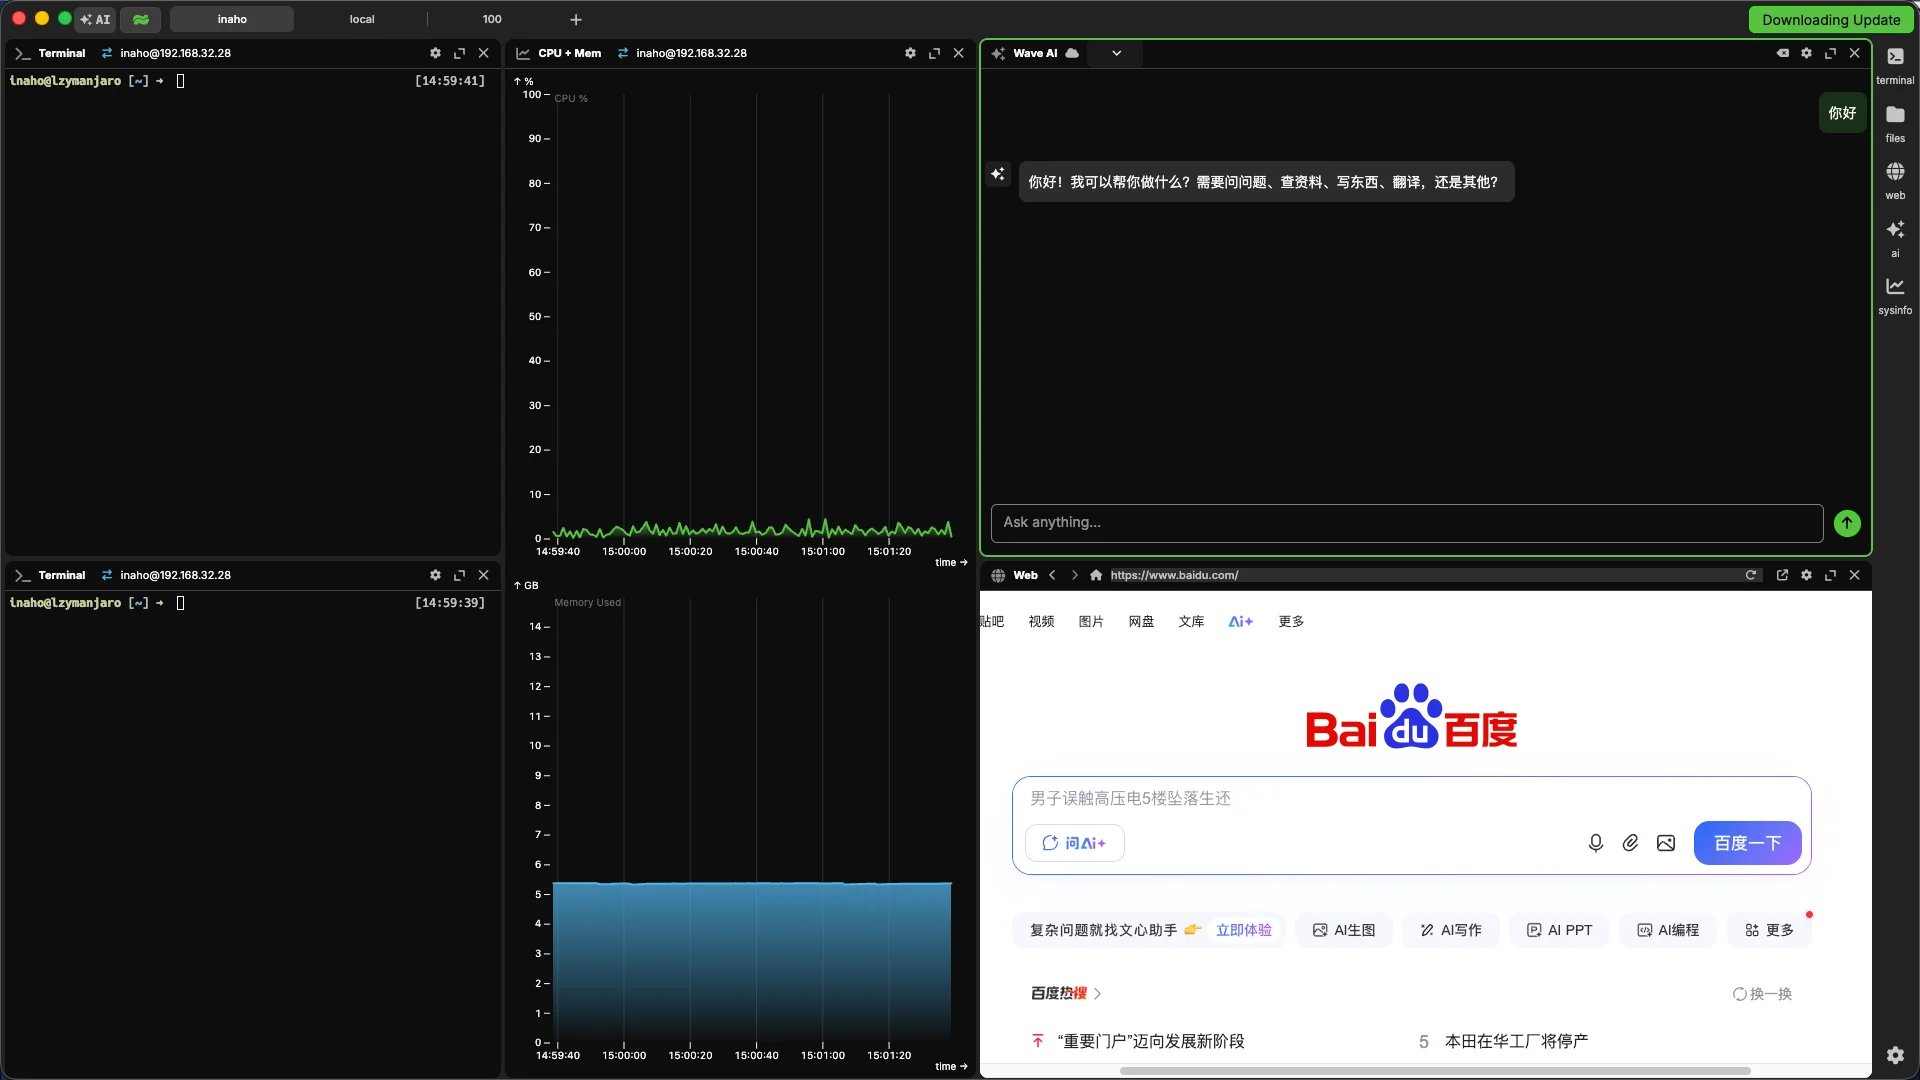
Task: Expand 更多 AI tools on Baidu
Action: pos(1768,930)
